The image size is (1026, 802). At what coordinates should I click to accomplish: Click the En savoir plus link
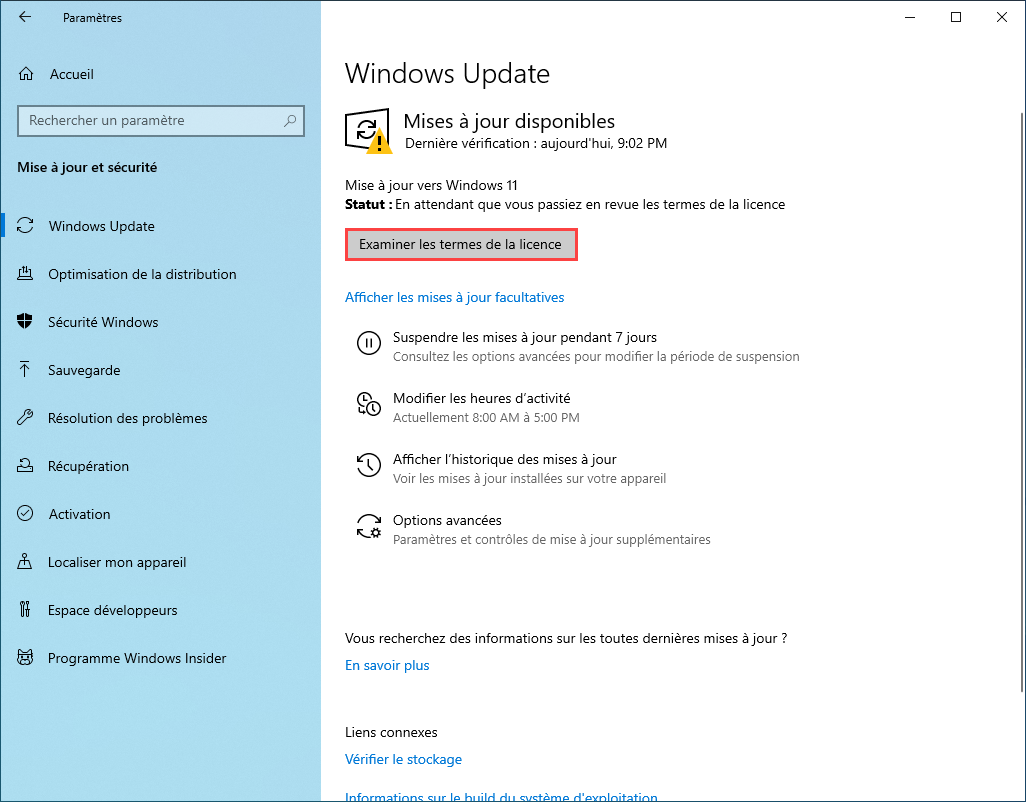pyautogui.click(x=387, y=665)
